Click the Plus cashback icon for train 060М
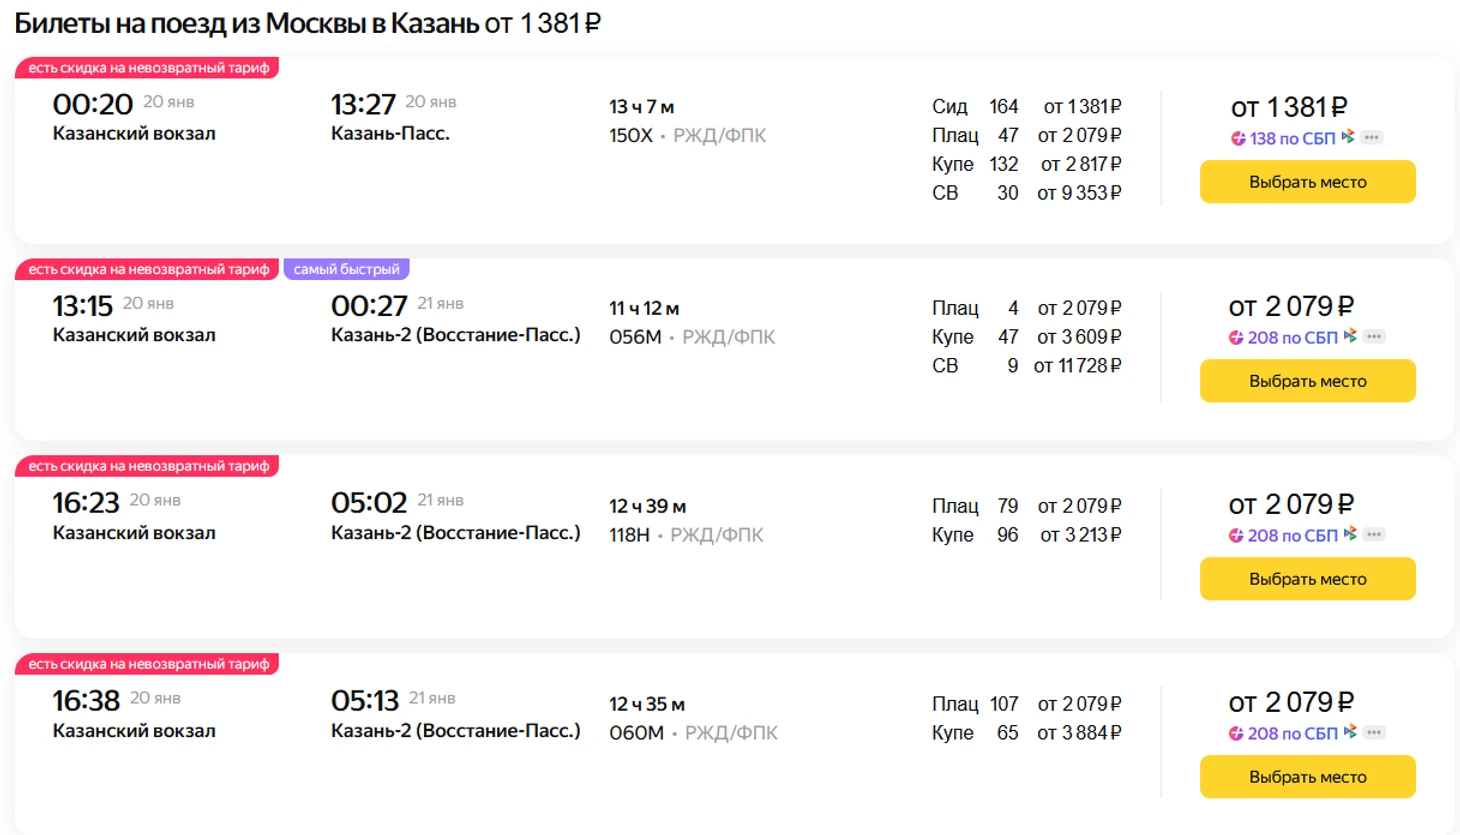Image resolution: width=1460 pixels, height=835 pixels. pyautogui.click(x=1236, y=734)
